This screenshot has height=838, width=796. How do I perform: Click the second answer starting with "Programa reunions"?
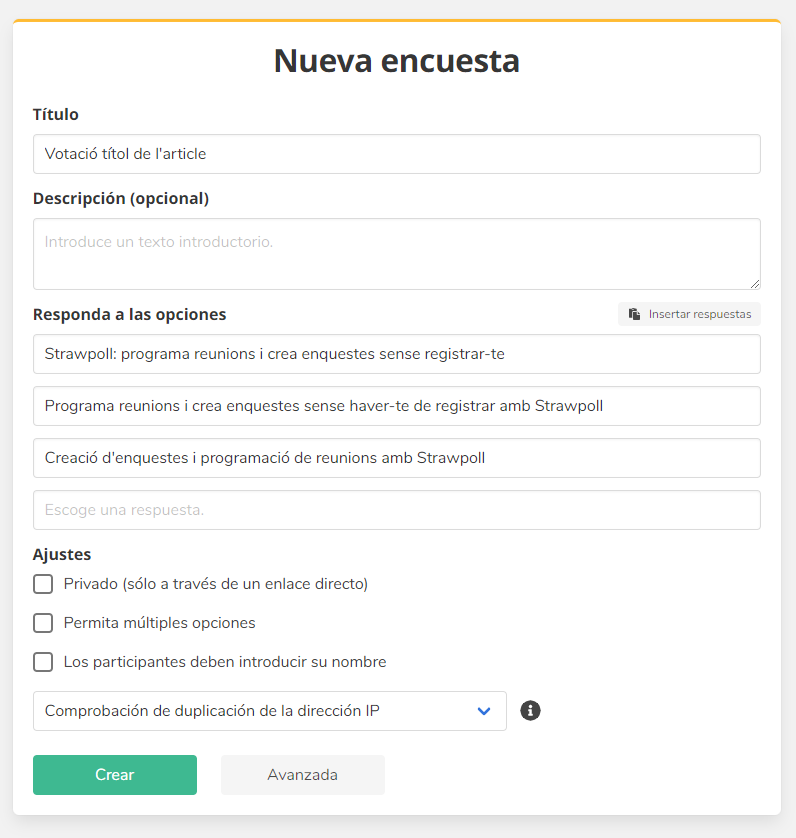coord(396,406)
